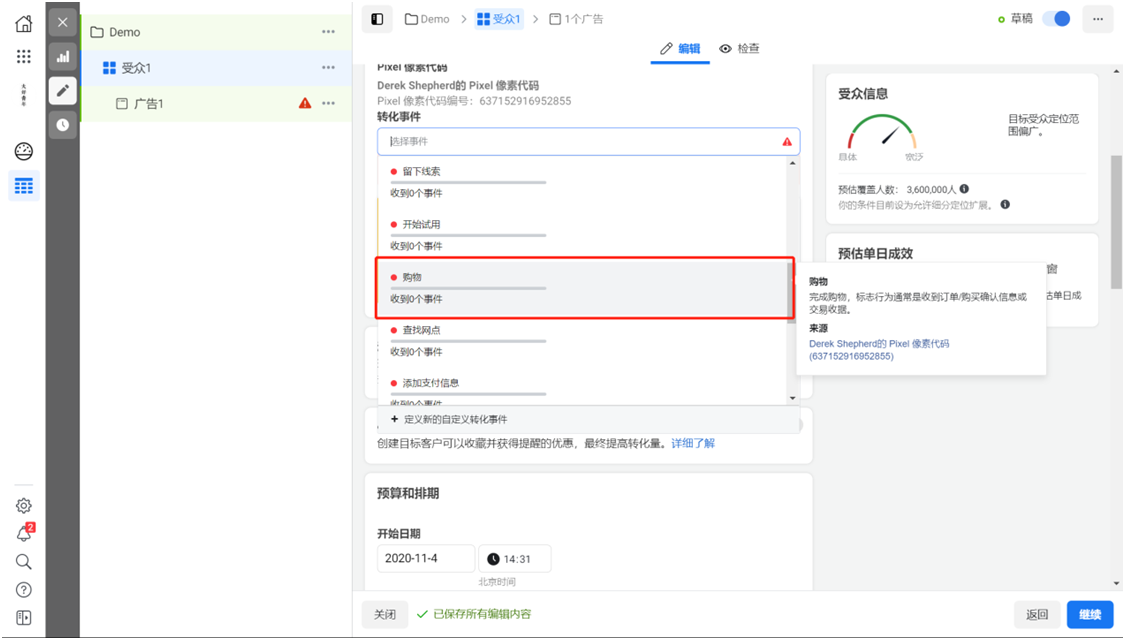Click the Home icon in the left sidebar
The height and width of the screenshot is (640, 1125).
click(23, 22)
